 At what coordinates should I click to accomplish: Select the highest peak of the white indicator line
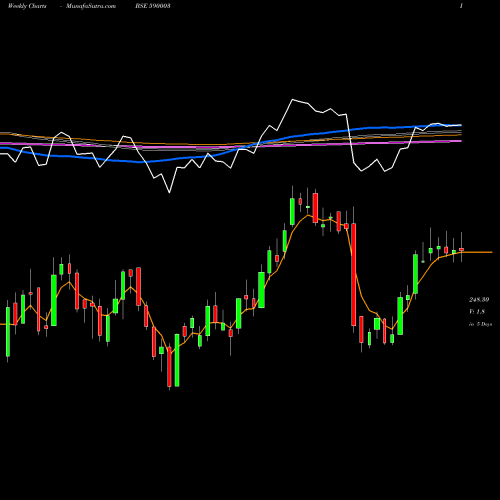point(292,100)
